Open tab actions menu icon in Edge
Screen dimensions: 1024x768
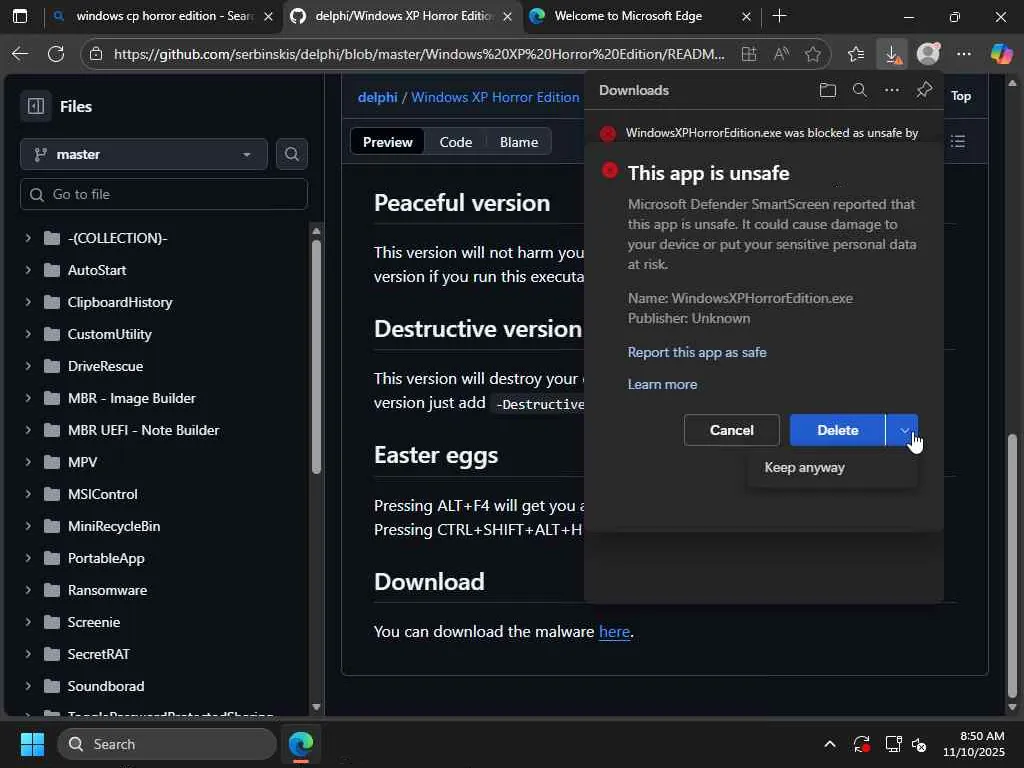[x=20, y=16]
